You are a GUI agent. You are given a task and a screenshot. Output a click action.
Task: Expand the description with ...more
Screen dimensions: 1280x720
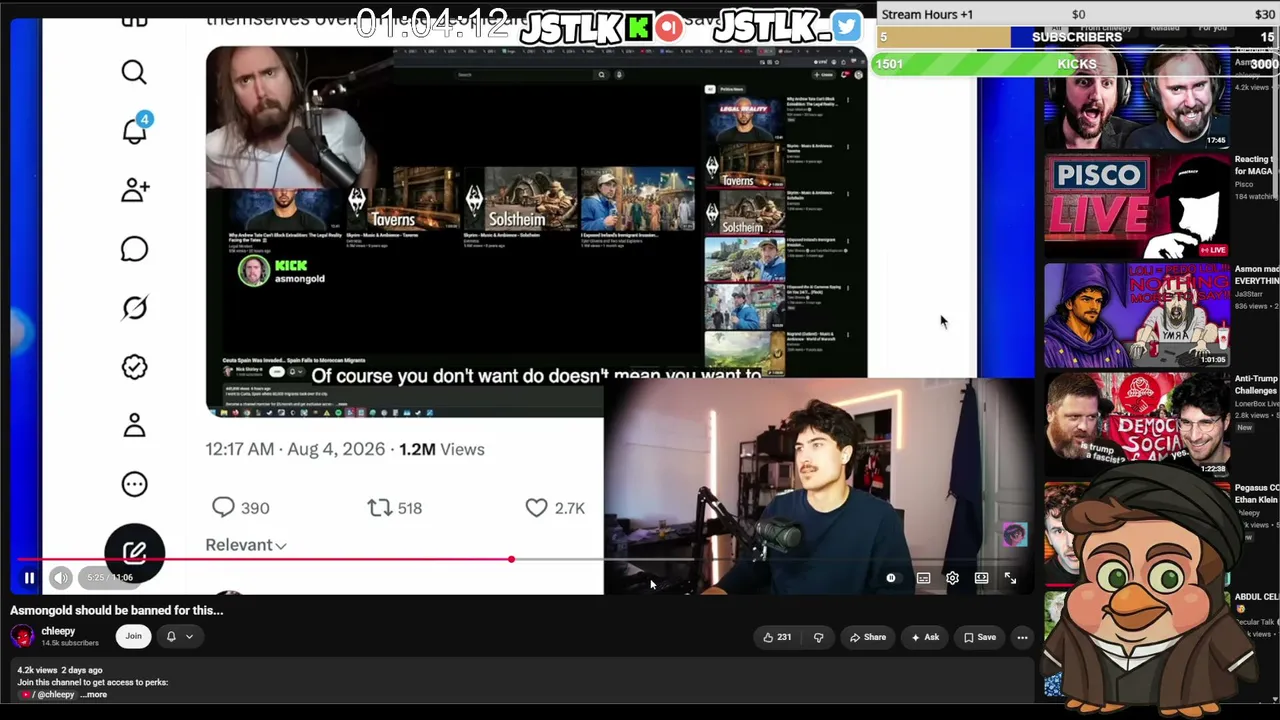pyautogui.click(x=94, y=694)
